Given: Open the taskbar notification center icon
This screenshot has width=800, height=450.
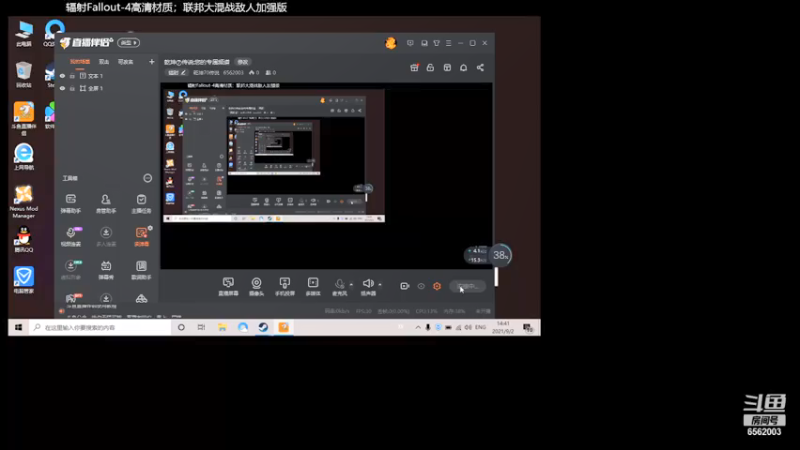Looking at the screenshot, I should 528,328.
